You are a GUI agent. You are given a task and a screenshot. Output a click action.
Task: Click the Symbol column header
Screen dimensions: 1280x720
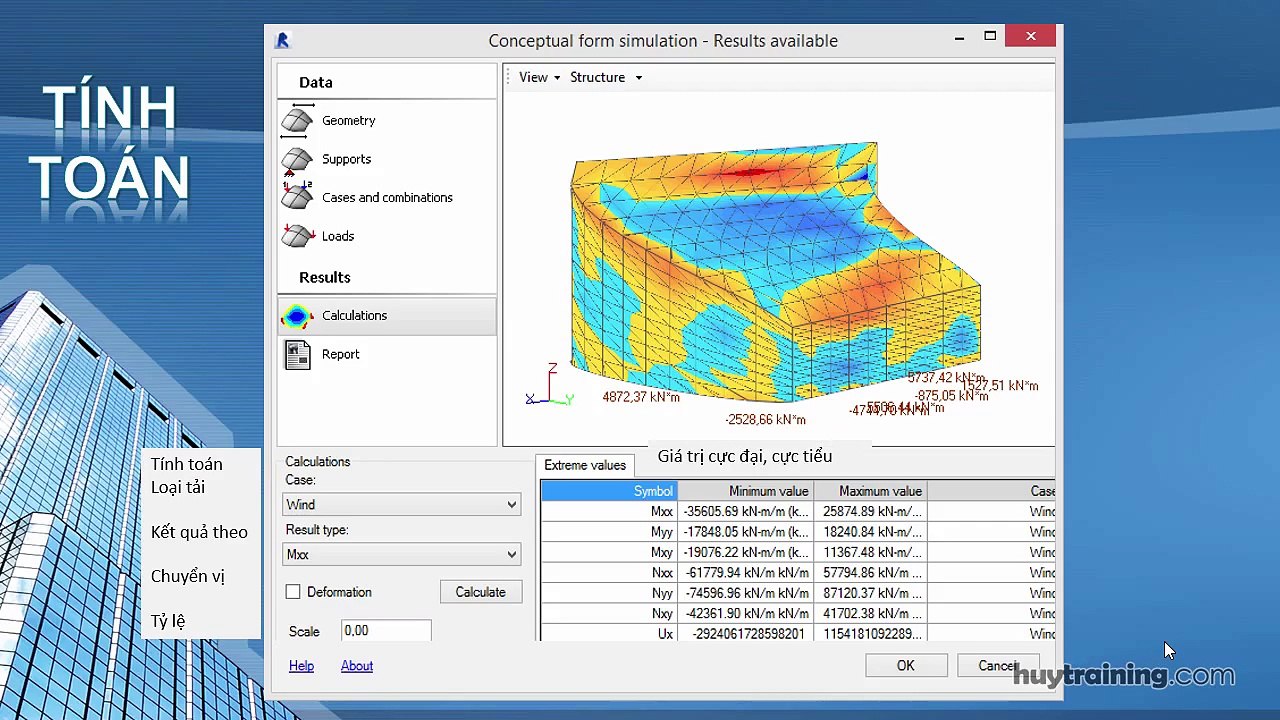pyautogui.click(x=610, y=491)
